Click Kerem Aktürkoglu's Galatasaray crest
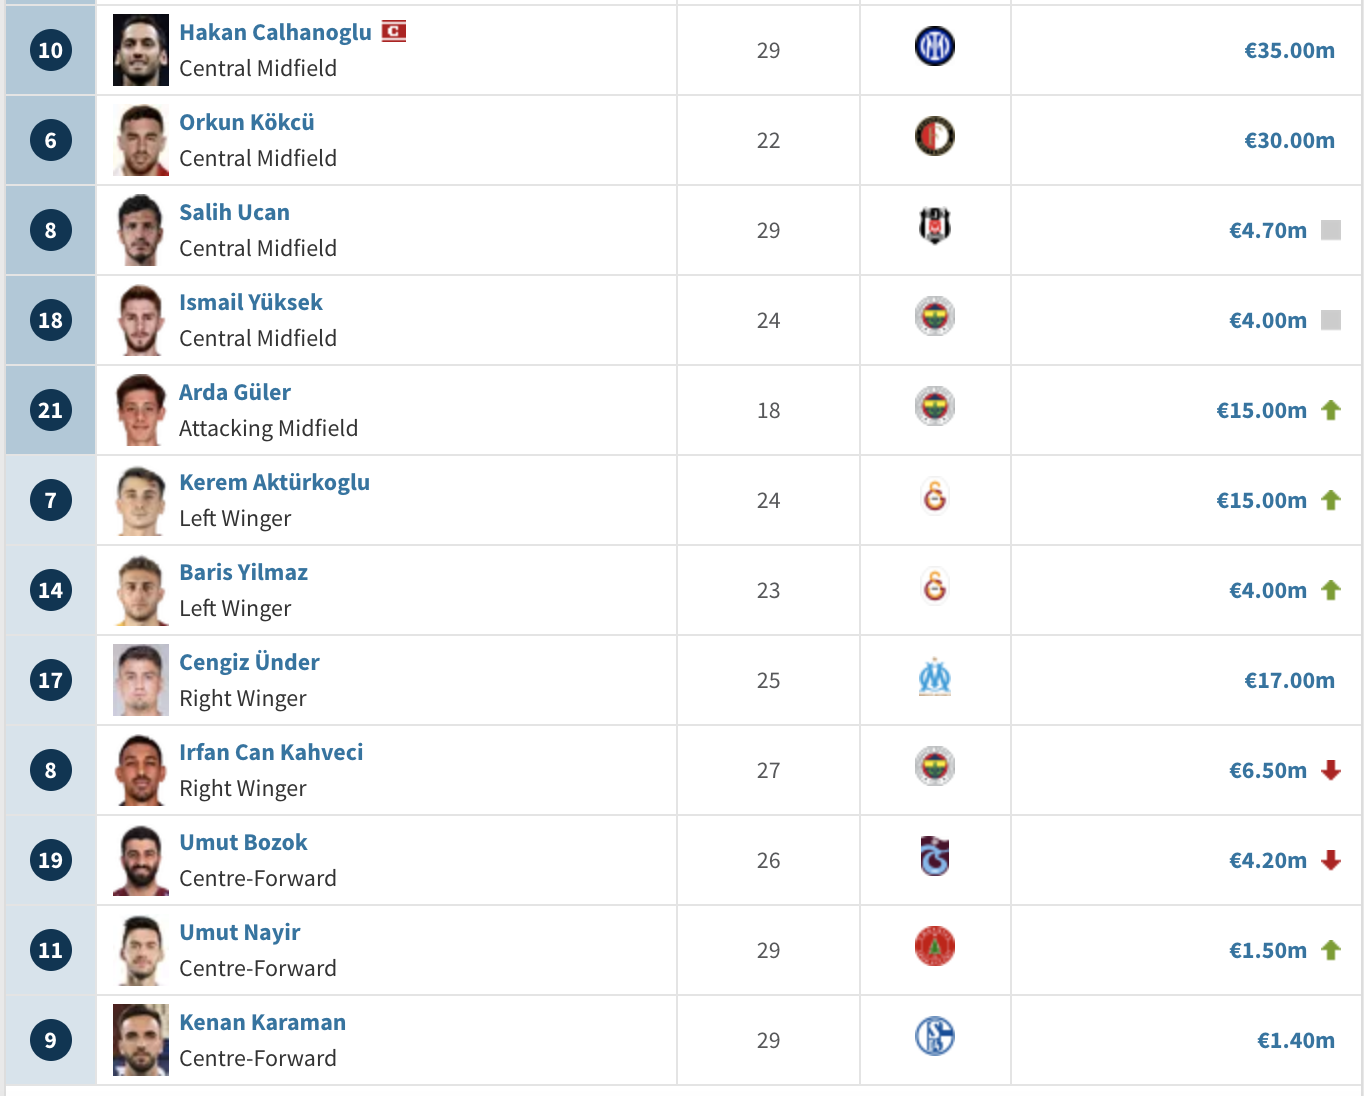The image size is (1364, 1096). [x=935, y=496]
